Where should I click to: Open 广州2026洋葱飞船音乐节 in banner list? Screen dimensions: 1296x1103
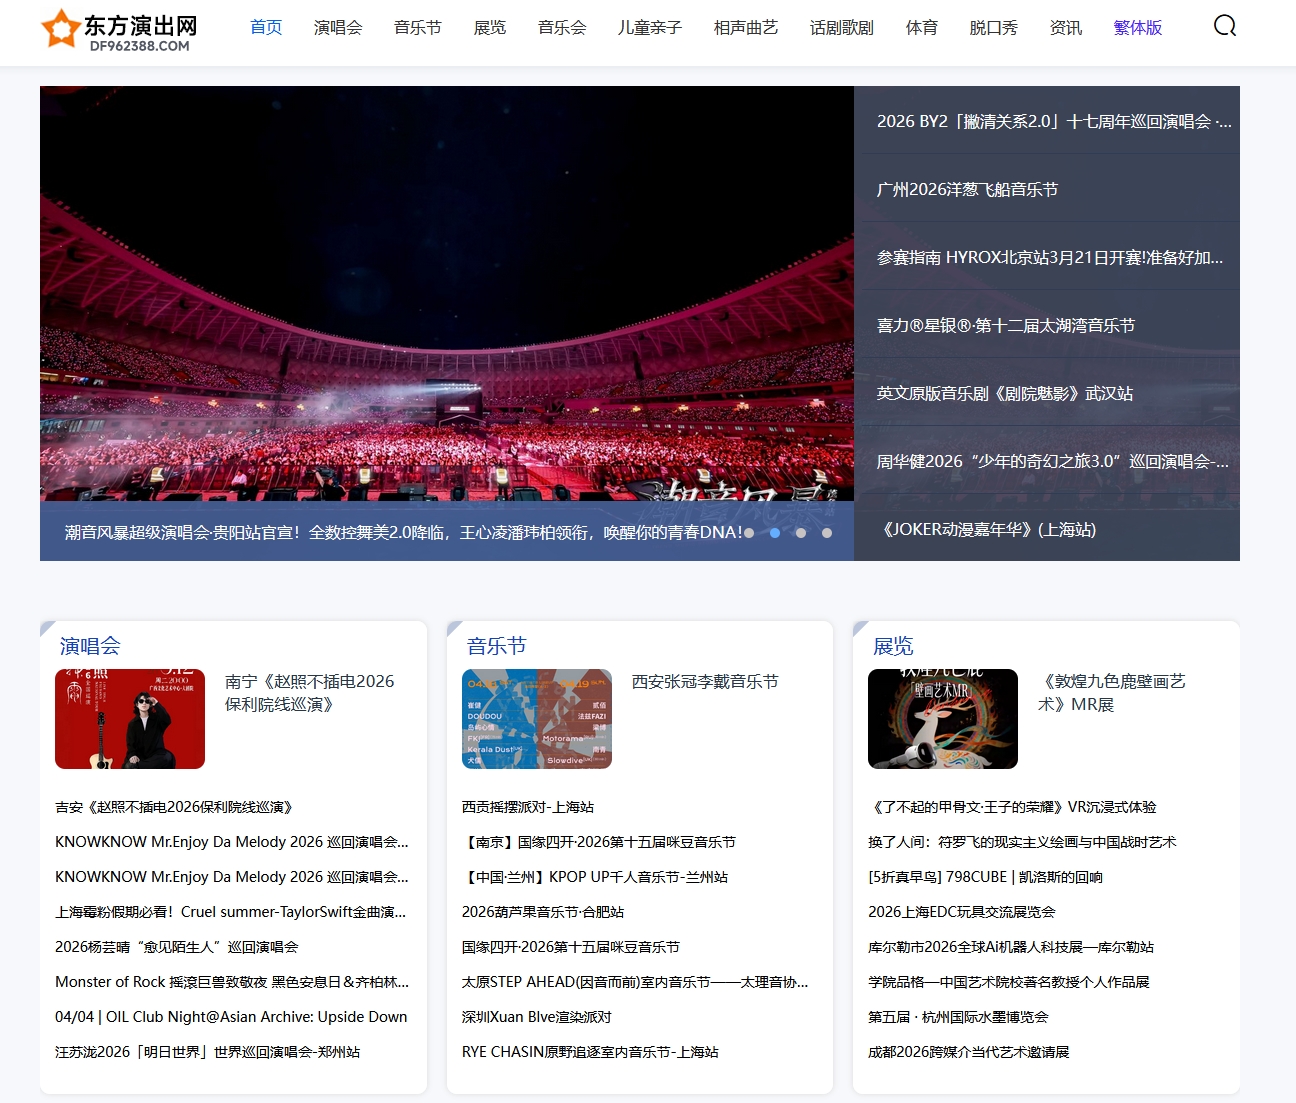[x=967, y=190]
